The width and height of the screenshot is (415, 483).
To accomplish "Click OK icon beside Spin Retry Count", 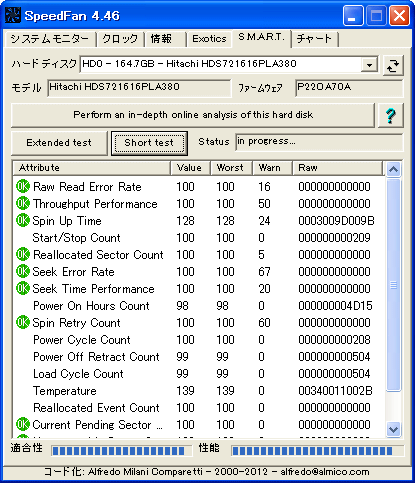I will pos(23,322).
